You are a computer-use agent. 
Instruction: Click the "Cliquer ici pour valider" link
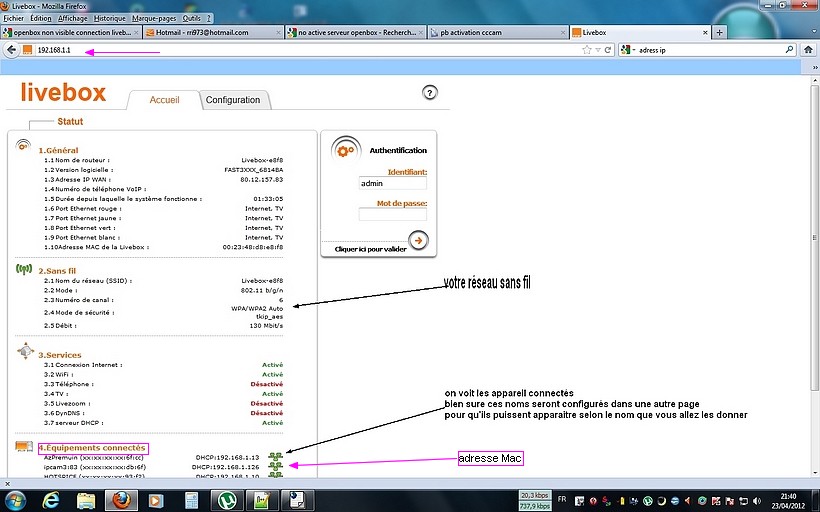tap(370, 249)
